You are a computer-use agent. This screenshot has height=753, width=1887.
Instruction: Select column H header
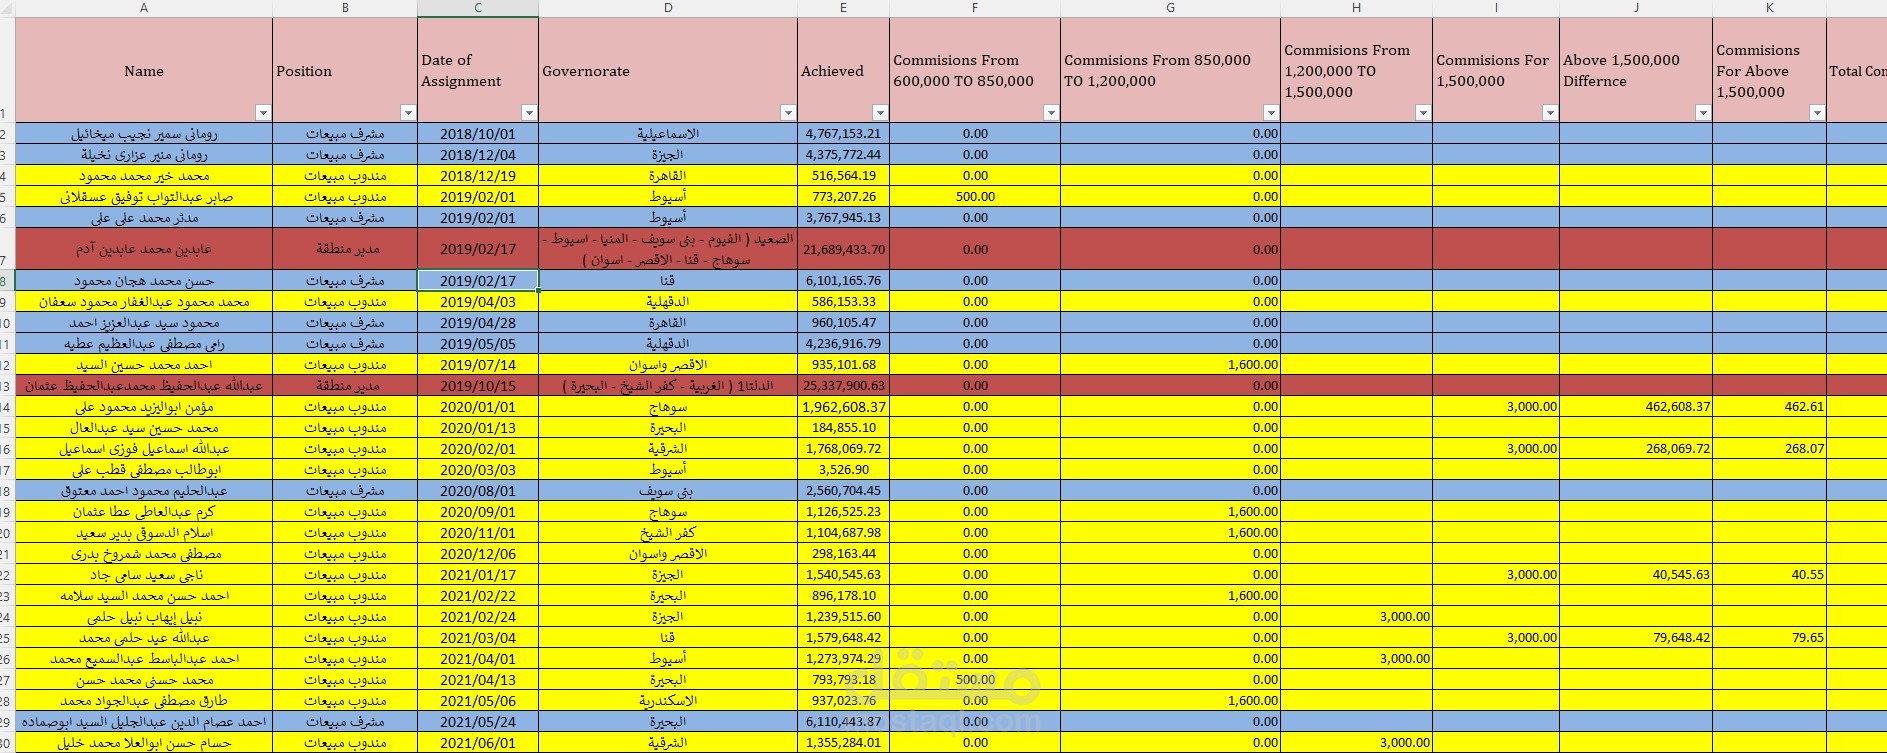click(1356, 8)
